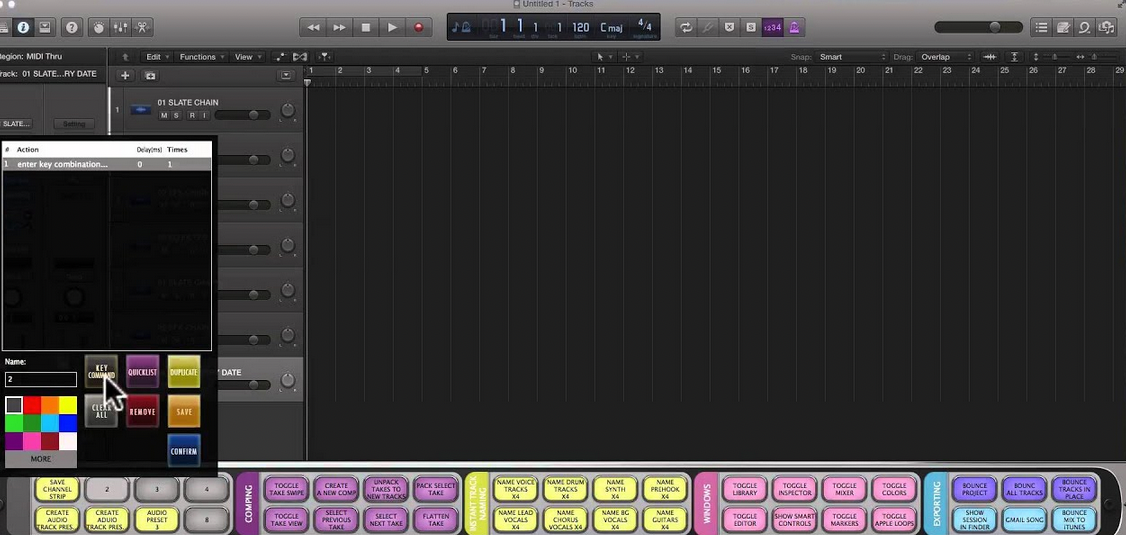Open the Functions menu

(202, 57)
